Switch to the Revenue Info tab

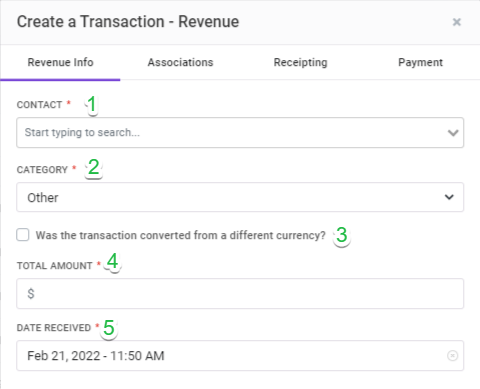pyautogui.click(x=60, y=62)
